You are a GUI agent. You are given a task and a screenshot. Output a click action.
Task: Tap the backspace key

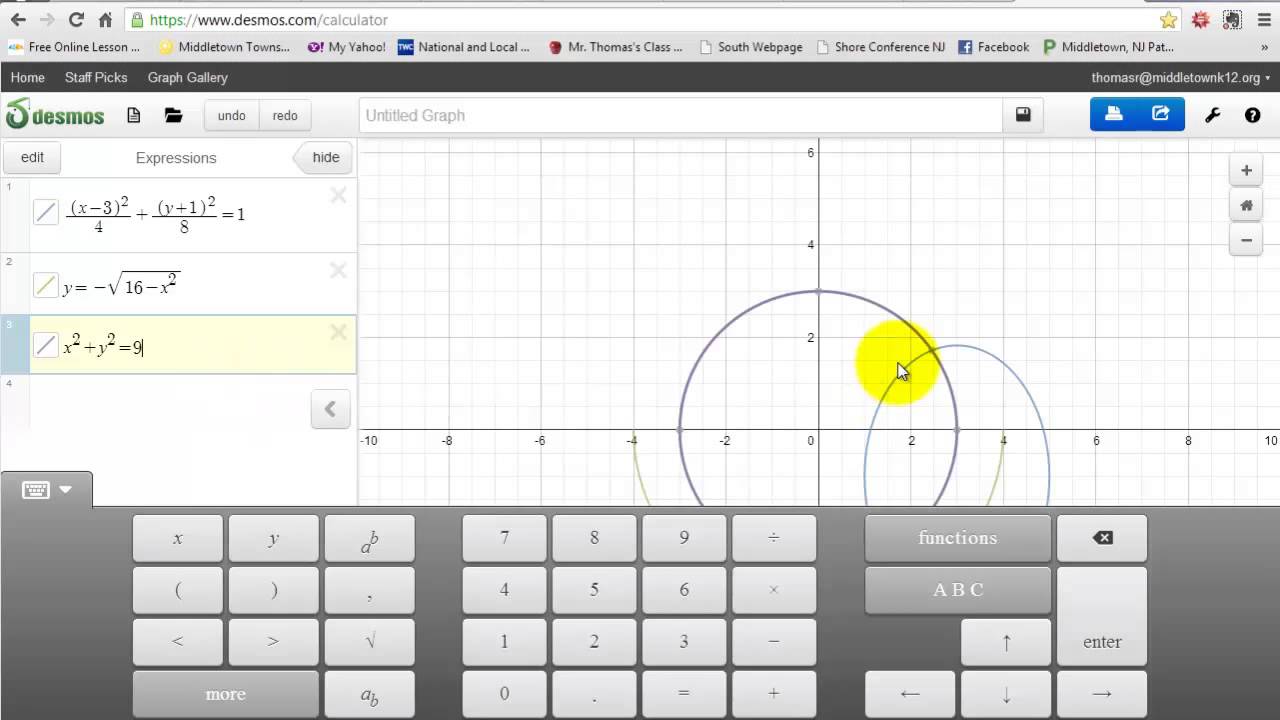point(1102,538)
